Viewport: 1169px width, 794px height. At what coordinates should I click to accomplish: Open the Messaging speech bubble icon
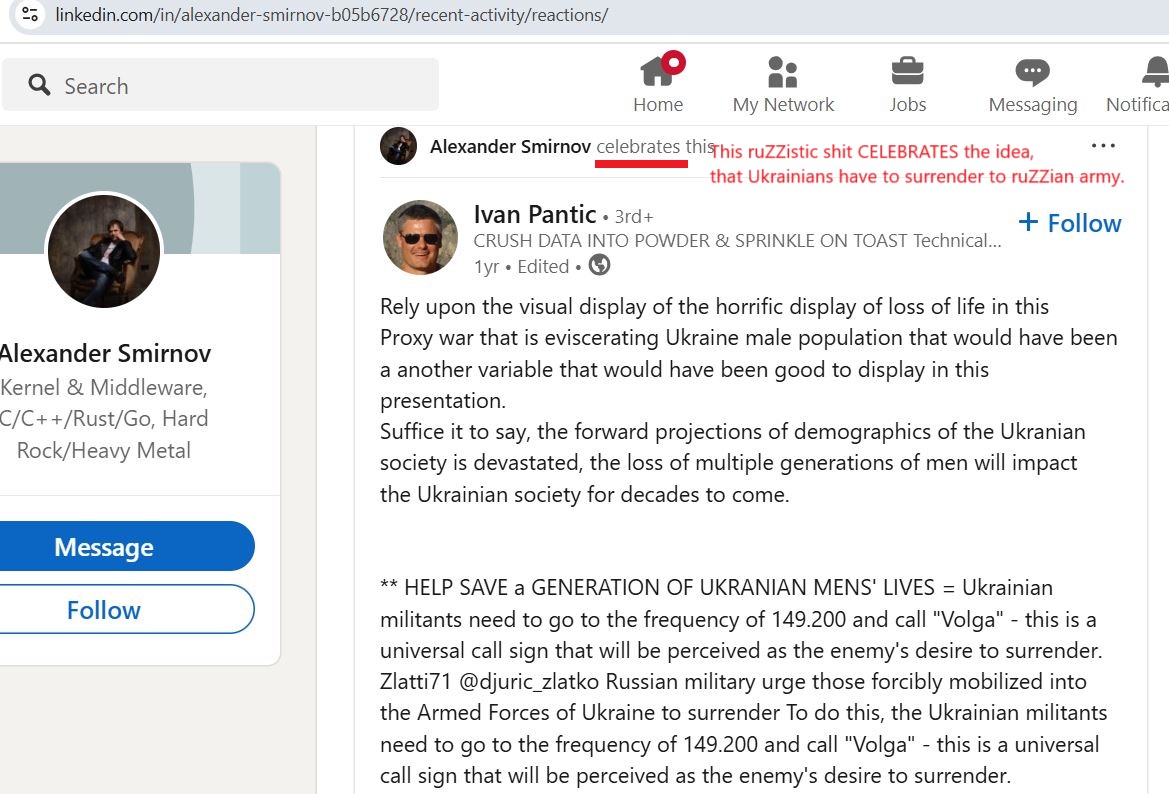coord(1033,72)
